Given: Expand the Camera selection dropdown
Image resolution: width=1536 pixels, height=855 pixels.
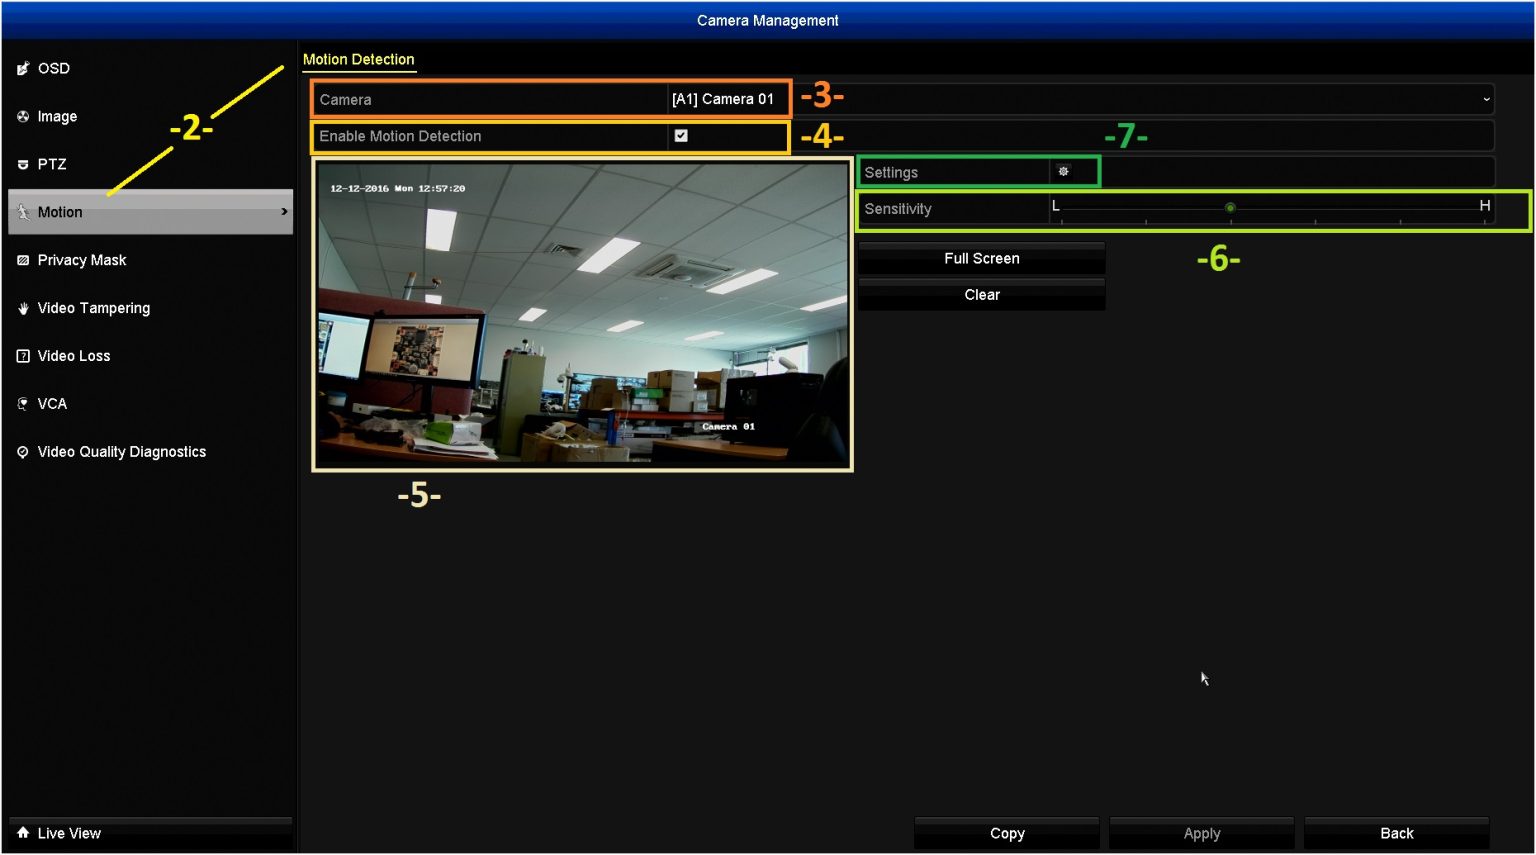Looking at the screenshot, I should (x=1487, y=99).
